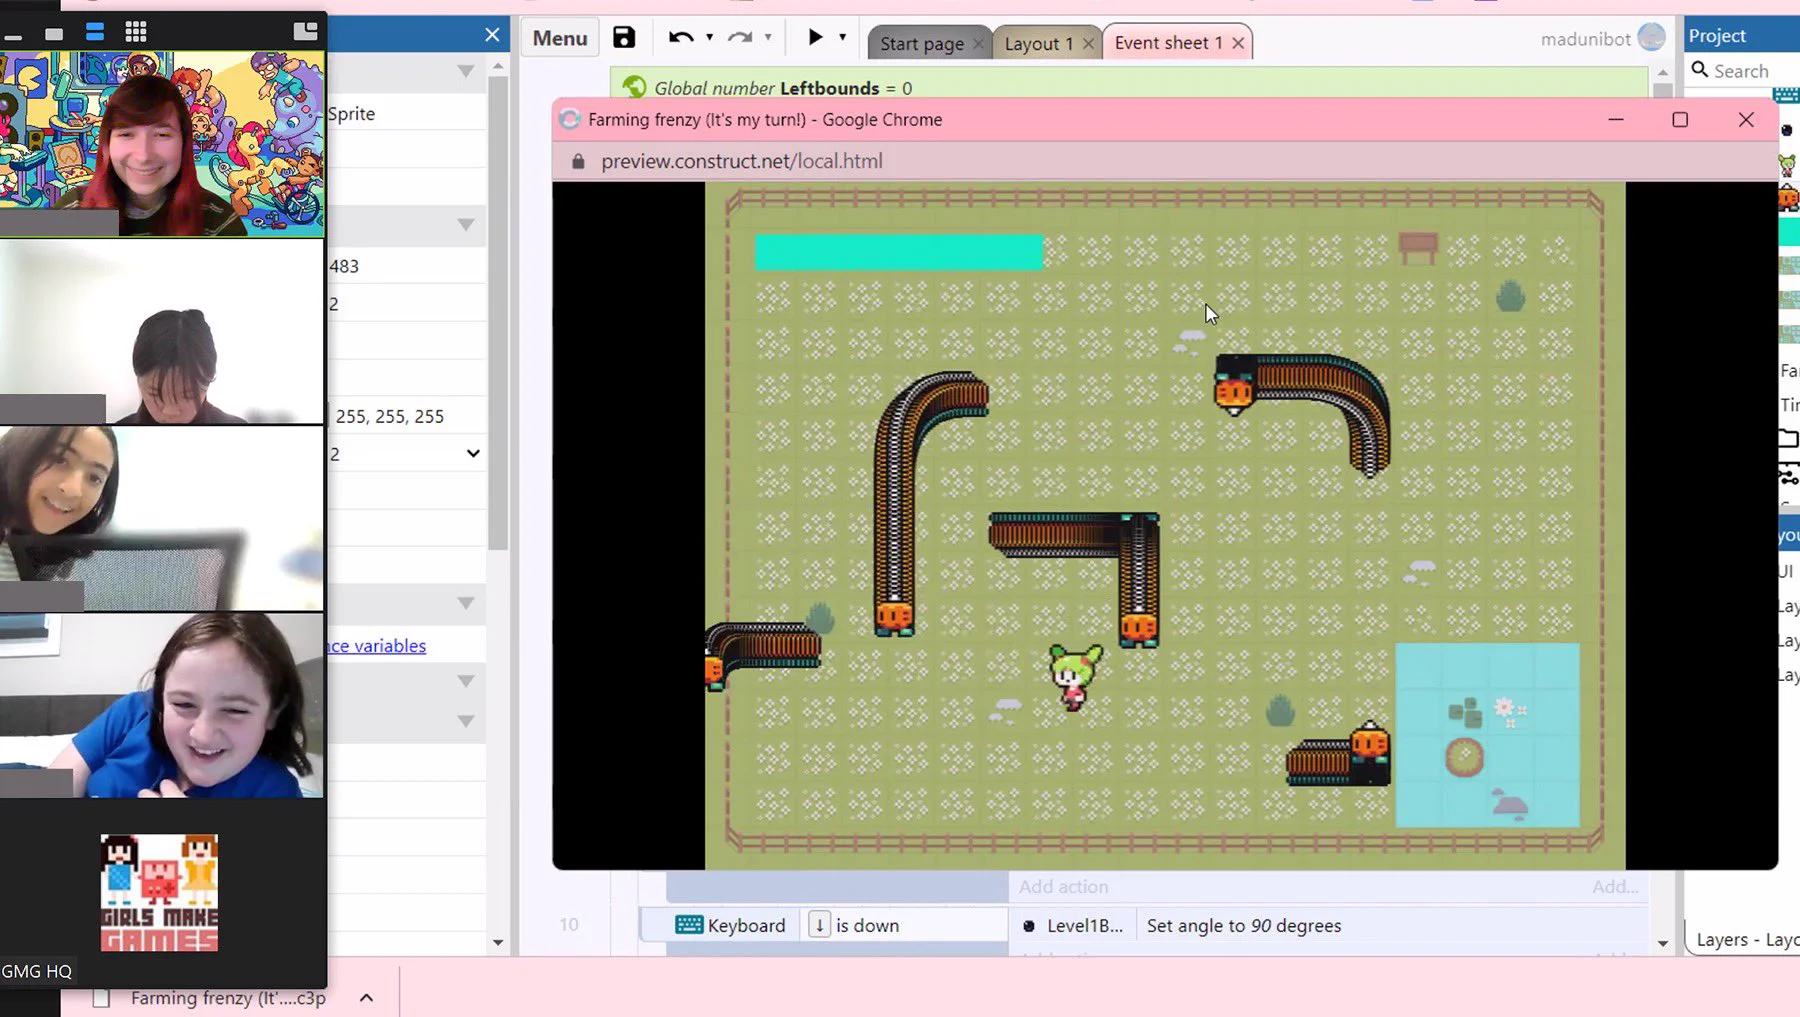The image size is (1800, 1017).
Task: Click the Zoom minimize video panel icon
Action: coord(13,36)
